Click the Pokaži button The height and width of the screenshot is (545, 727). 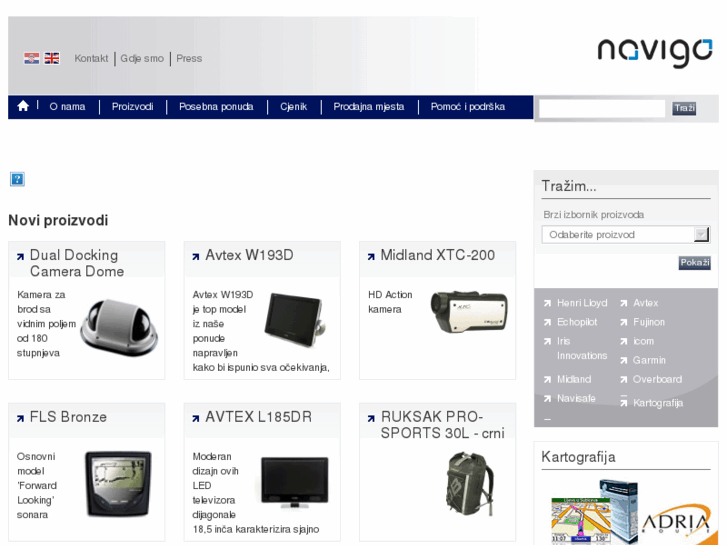point(695,263)
